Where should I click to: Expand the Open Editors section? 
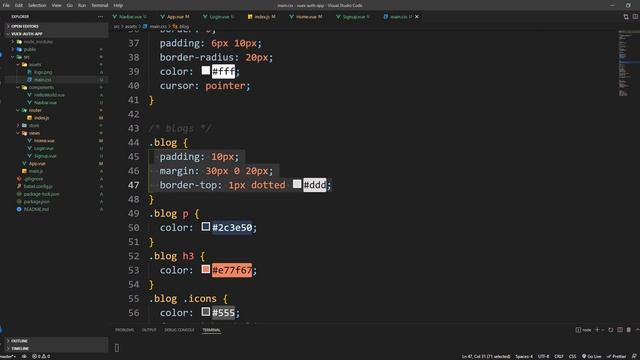(x=55, y=26)
